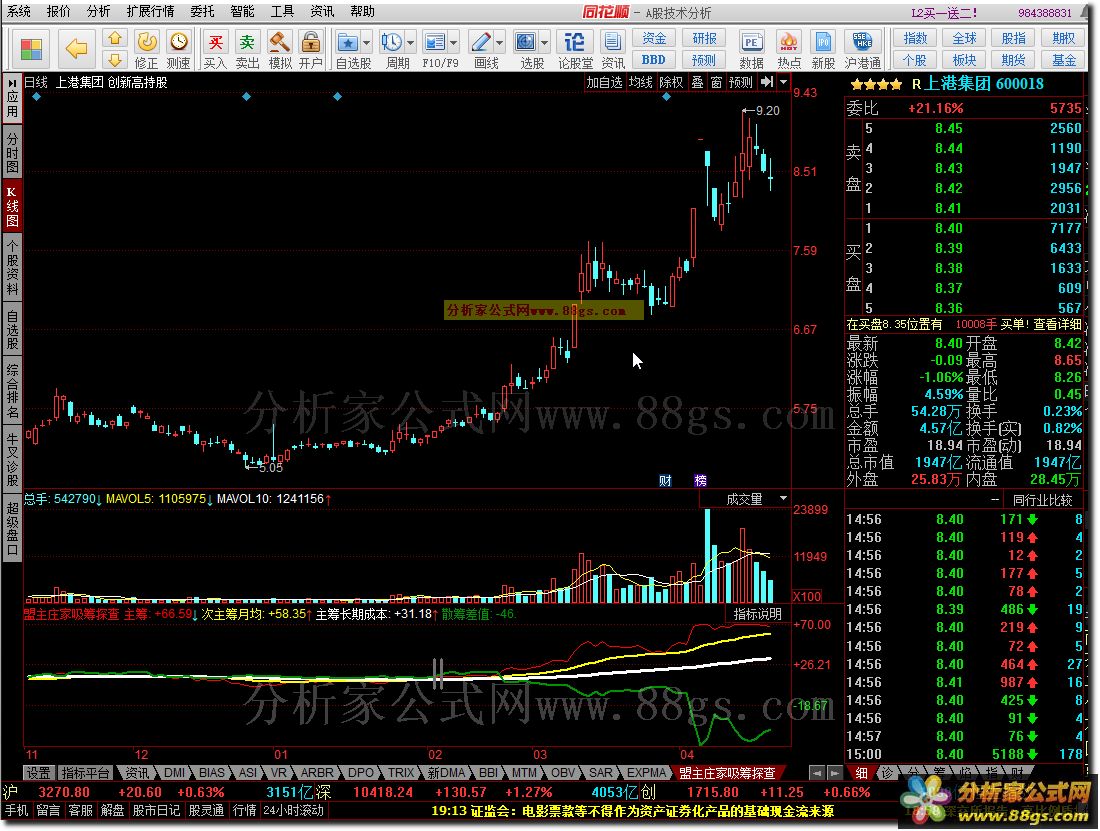
Task: Click the up arrow page icon
Action: point(115,39)
